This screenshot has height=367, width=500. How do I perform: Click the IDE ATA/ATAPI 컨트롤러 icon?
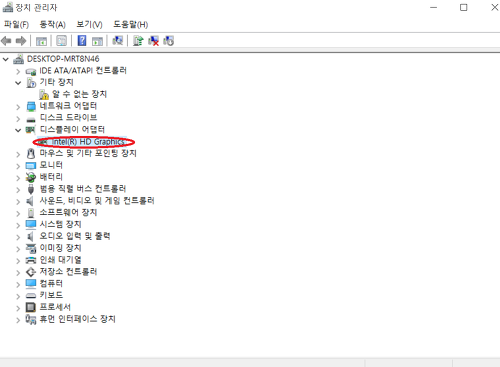click(x=31, y=71)
